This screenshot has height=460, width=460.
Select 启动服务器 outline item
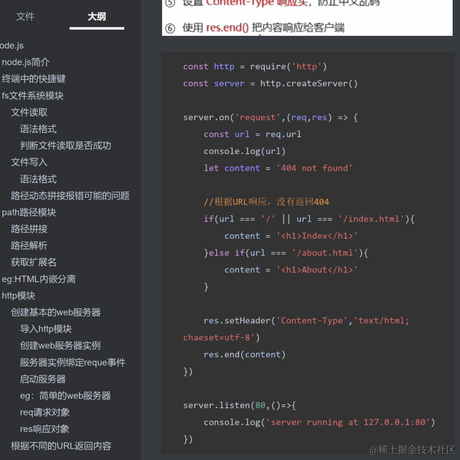[43, 379]
